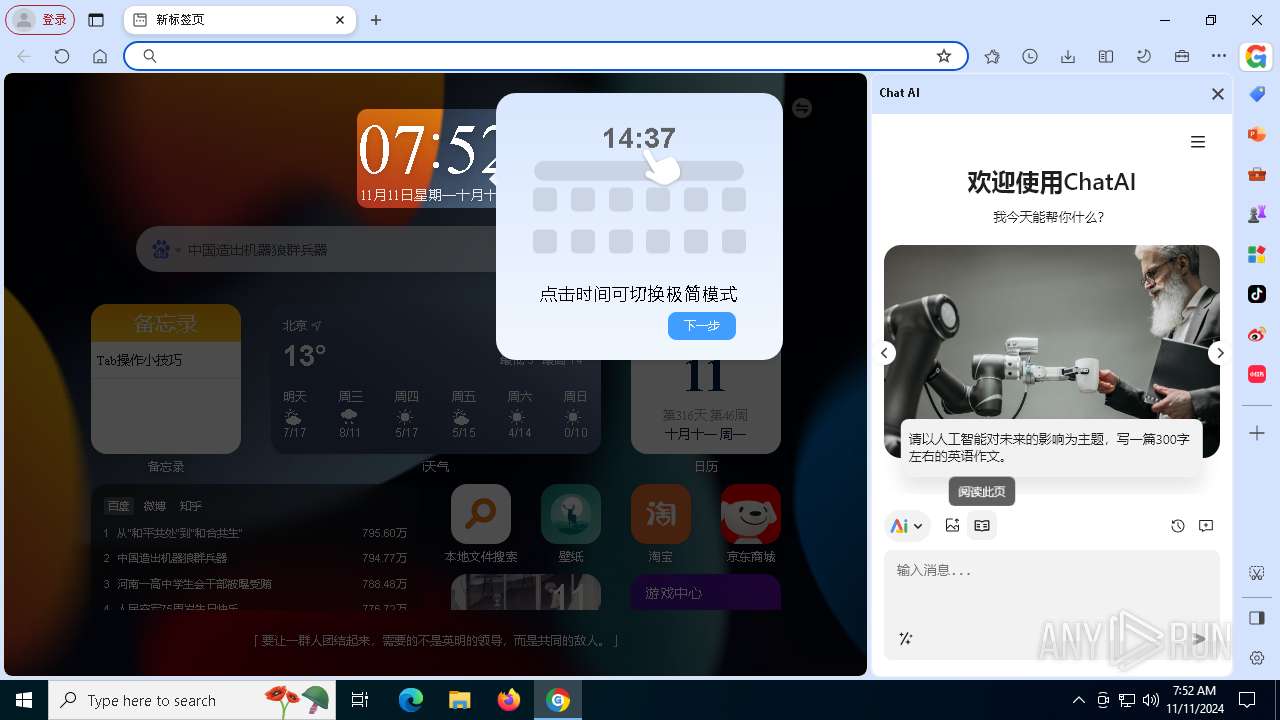Open Microsoft Edge from taskbar
1280x720 pixels.
(x=411, y=700)
